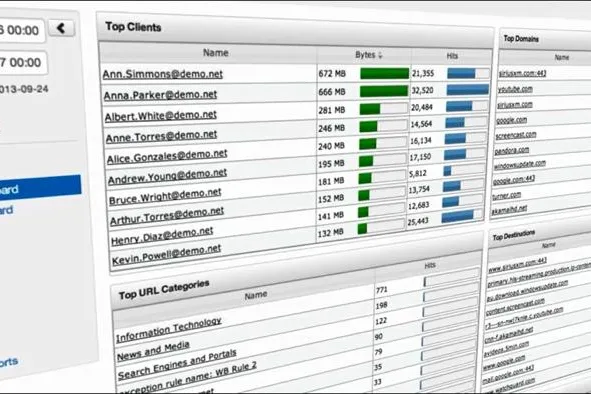Click akamaihd.net in Top Domains
The image size is (591, 394).
coord(509,210)
